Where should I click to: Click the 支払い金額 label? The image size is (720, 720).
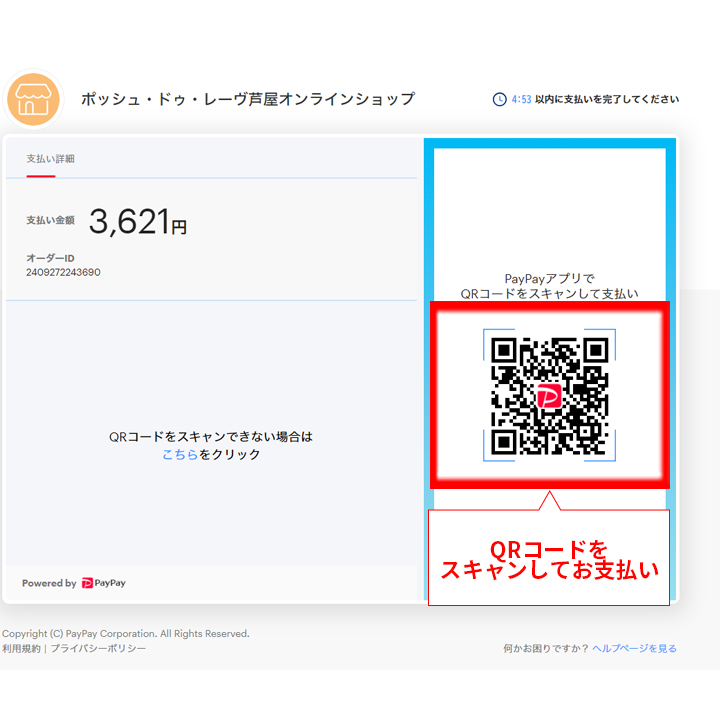click(50, 220)
